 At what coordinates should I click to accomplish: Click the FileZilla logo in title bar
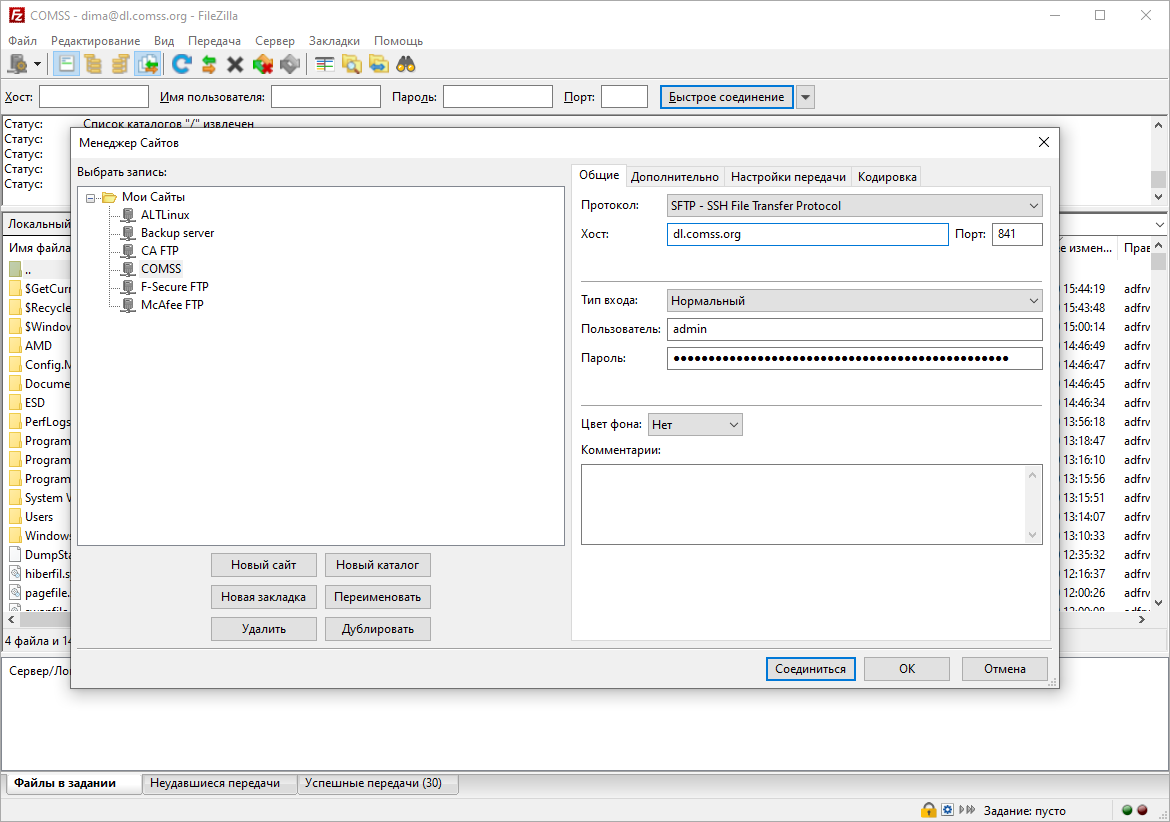[x=16, y=15]
